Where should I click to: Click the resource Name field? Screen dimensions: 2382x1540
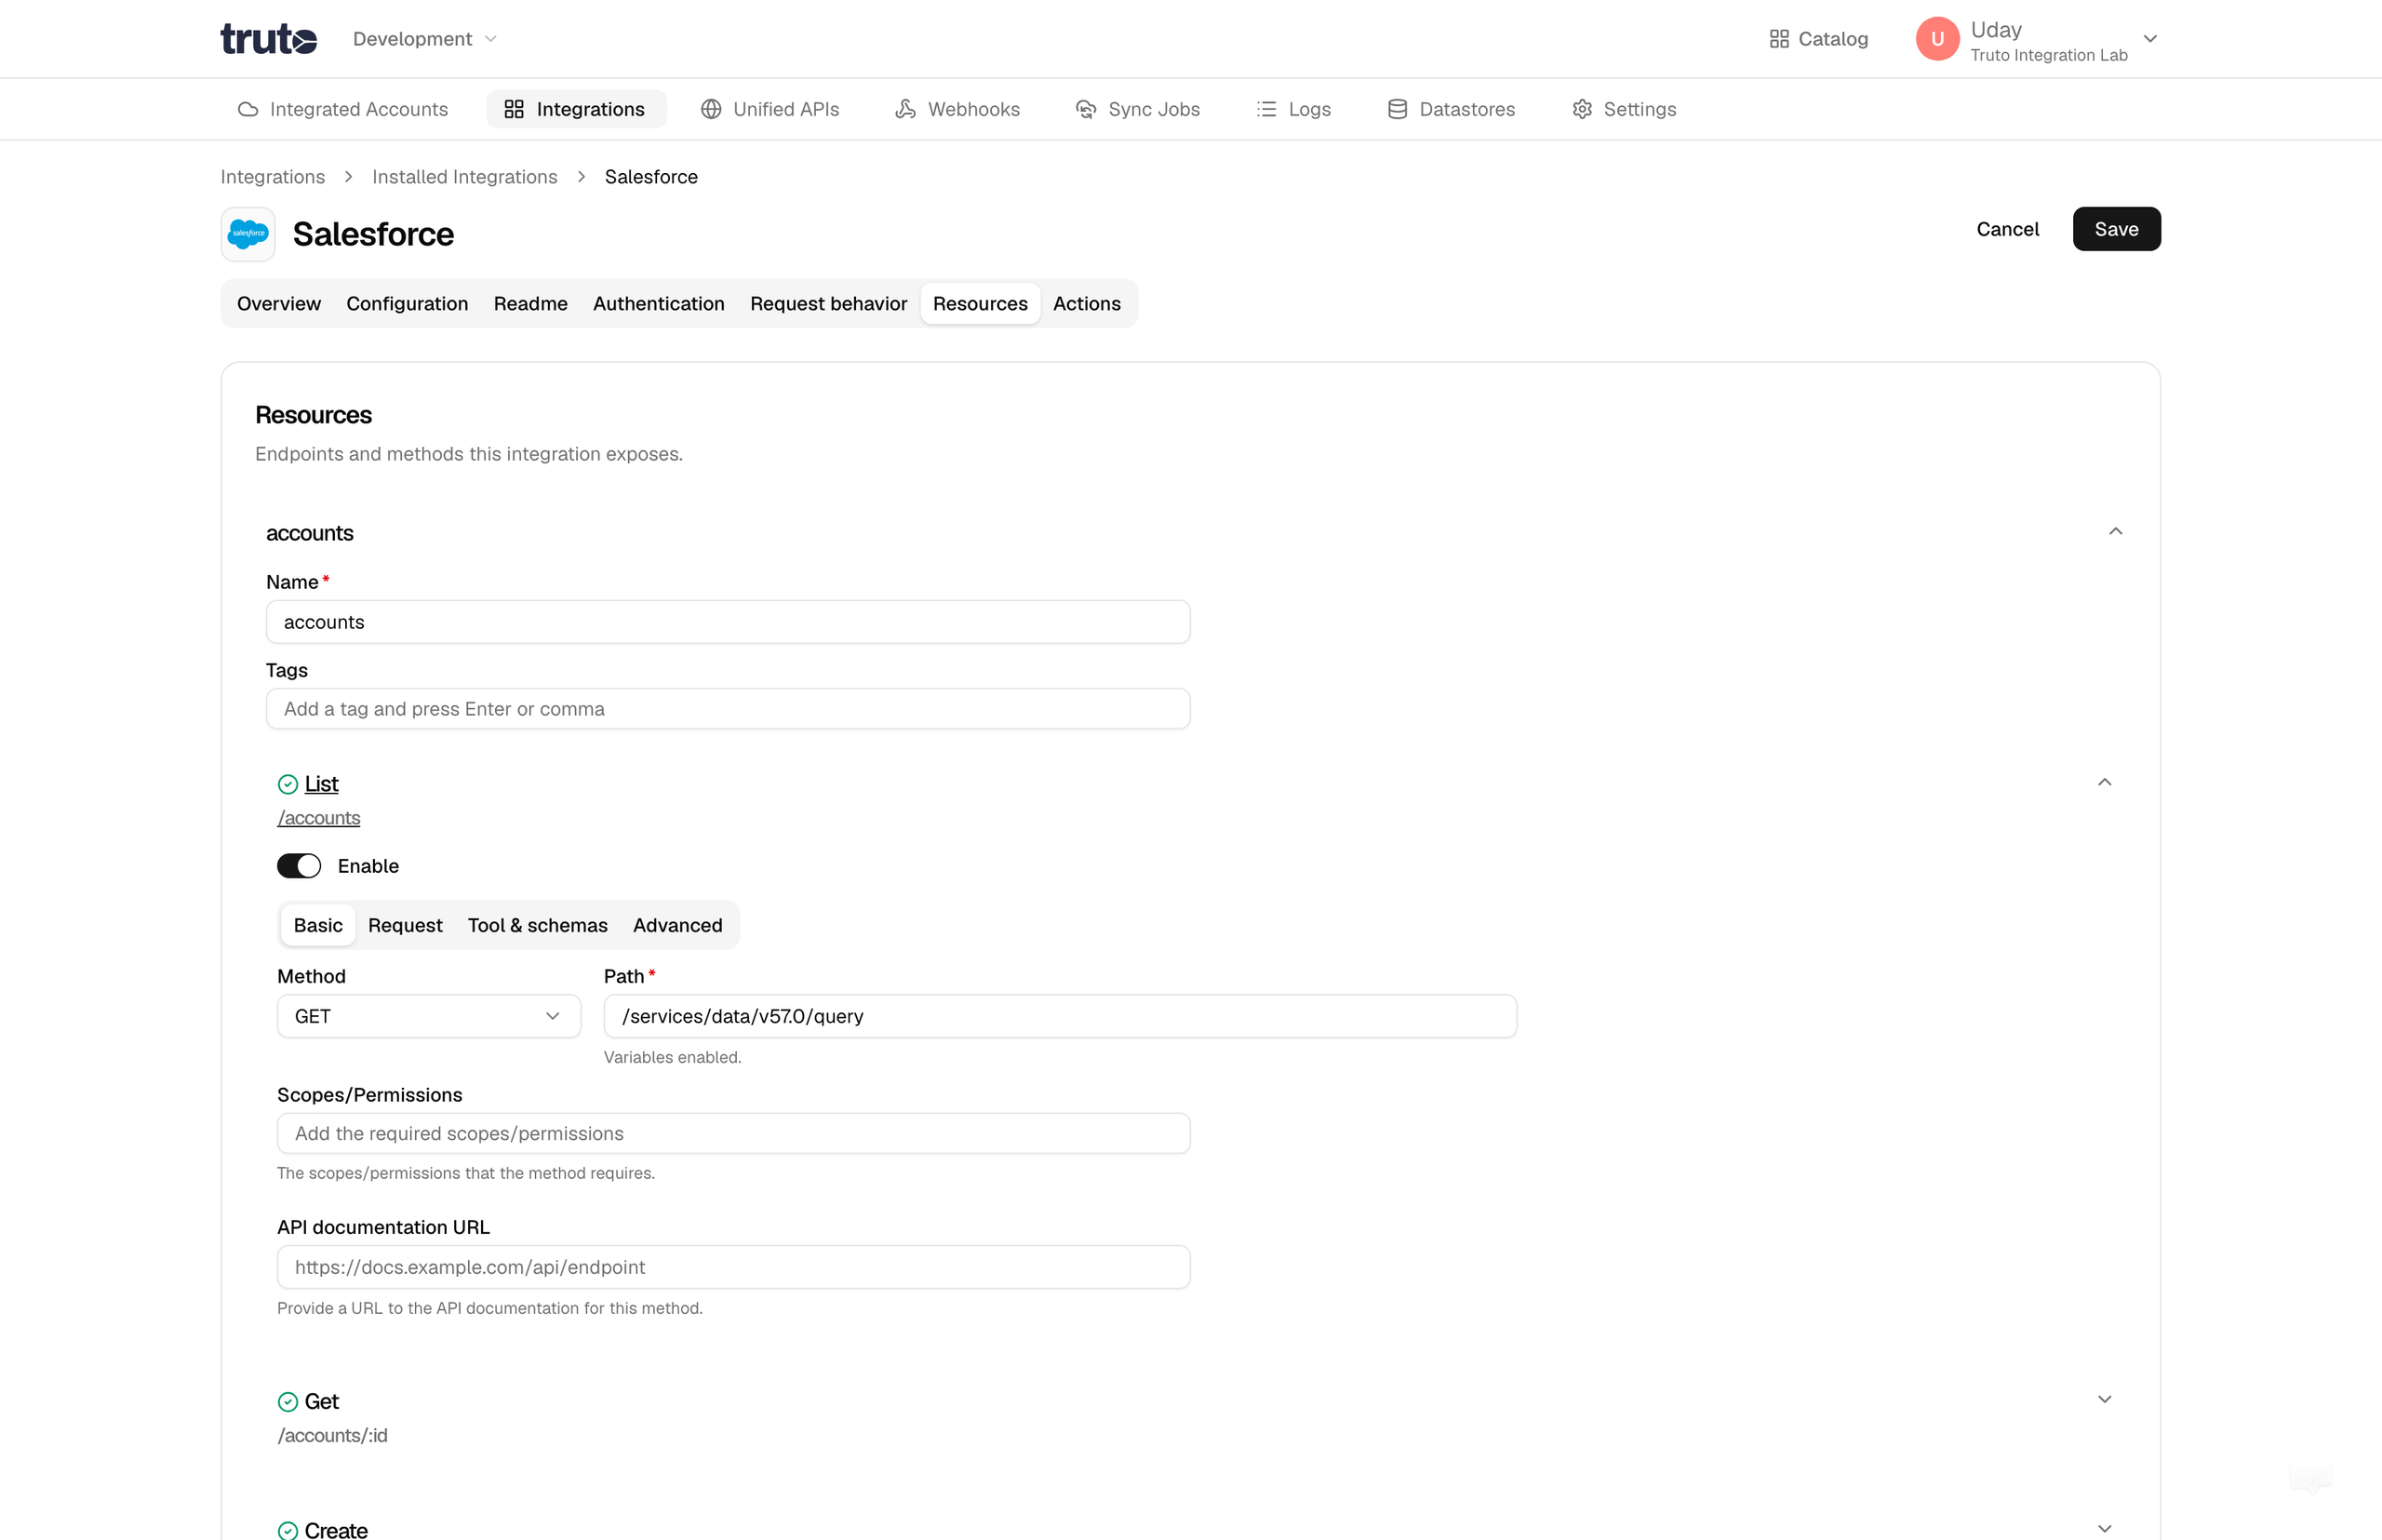[728, 622]
